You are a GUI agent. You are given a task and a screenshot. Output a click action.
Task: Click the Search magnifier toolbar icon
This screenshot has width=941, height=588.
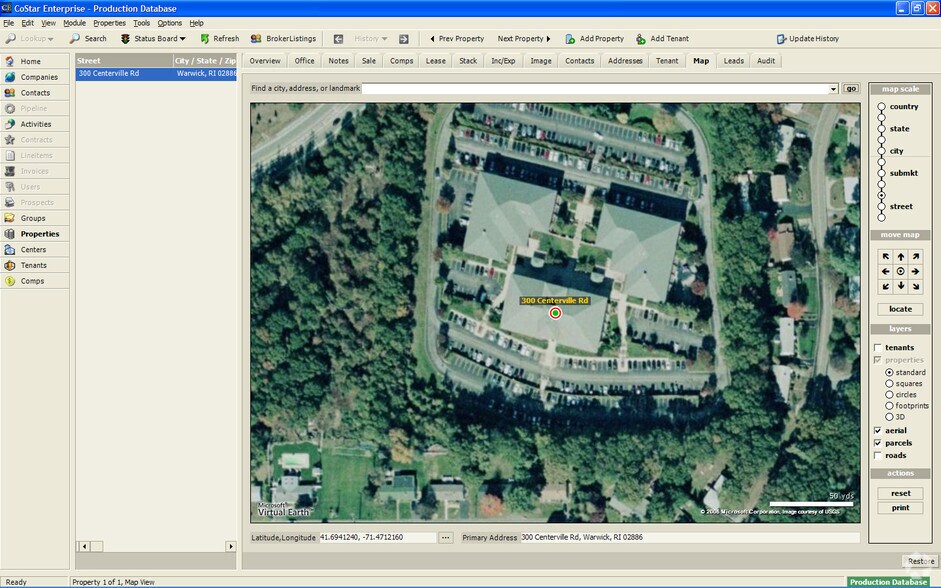coord(75,39)
